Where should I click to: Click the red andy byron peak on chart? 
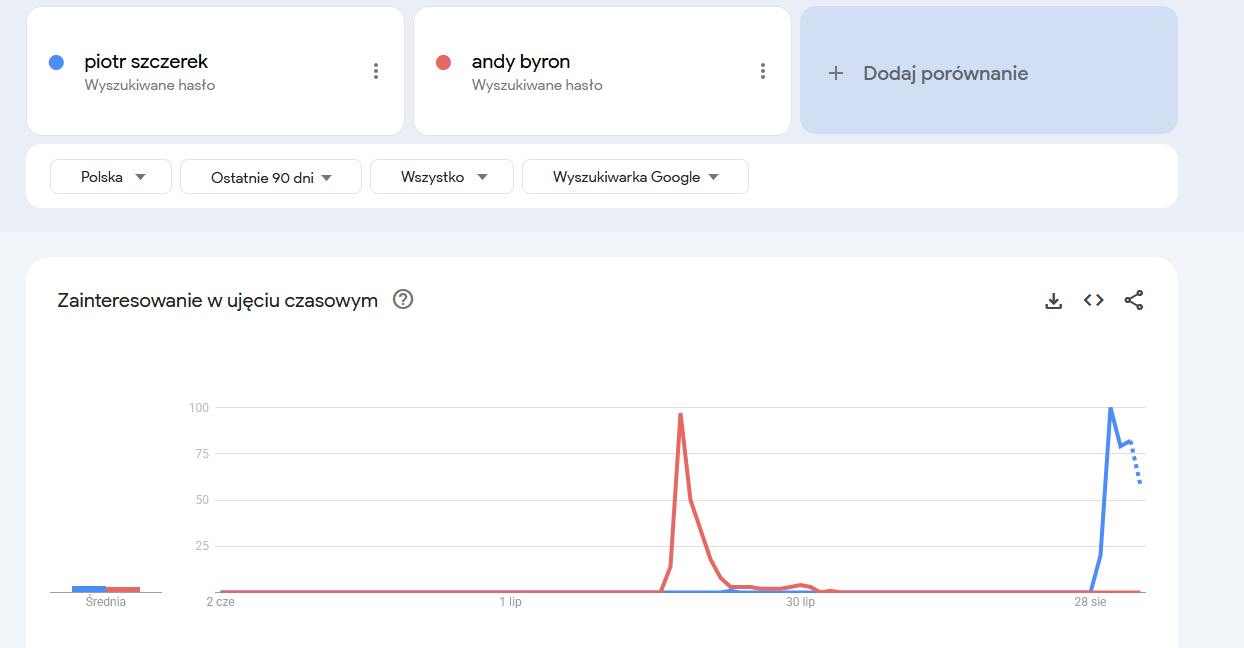point(680,414)
